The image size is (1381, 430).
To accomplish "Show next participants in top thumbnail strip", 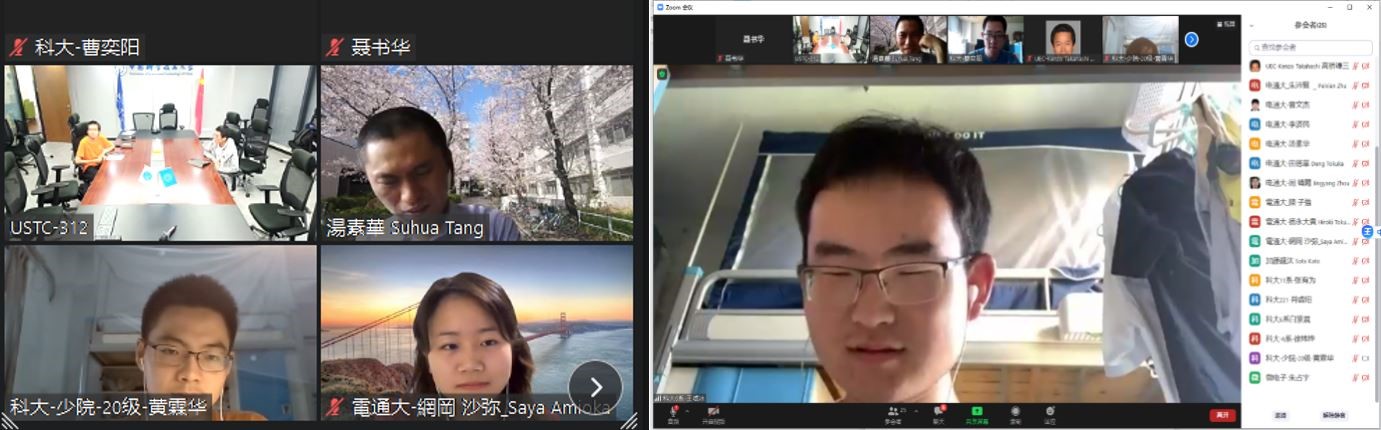I will coord(1191,39).
